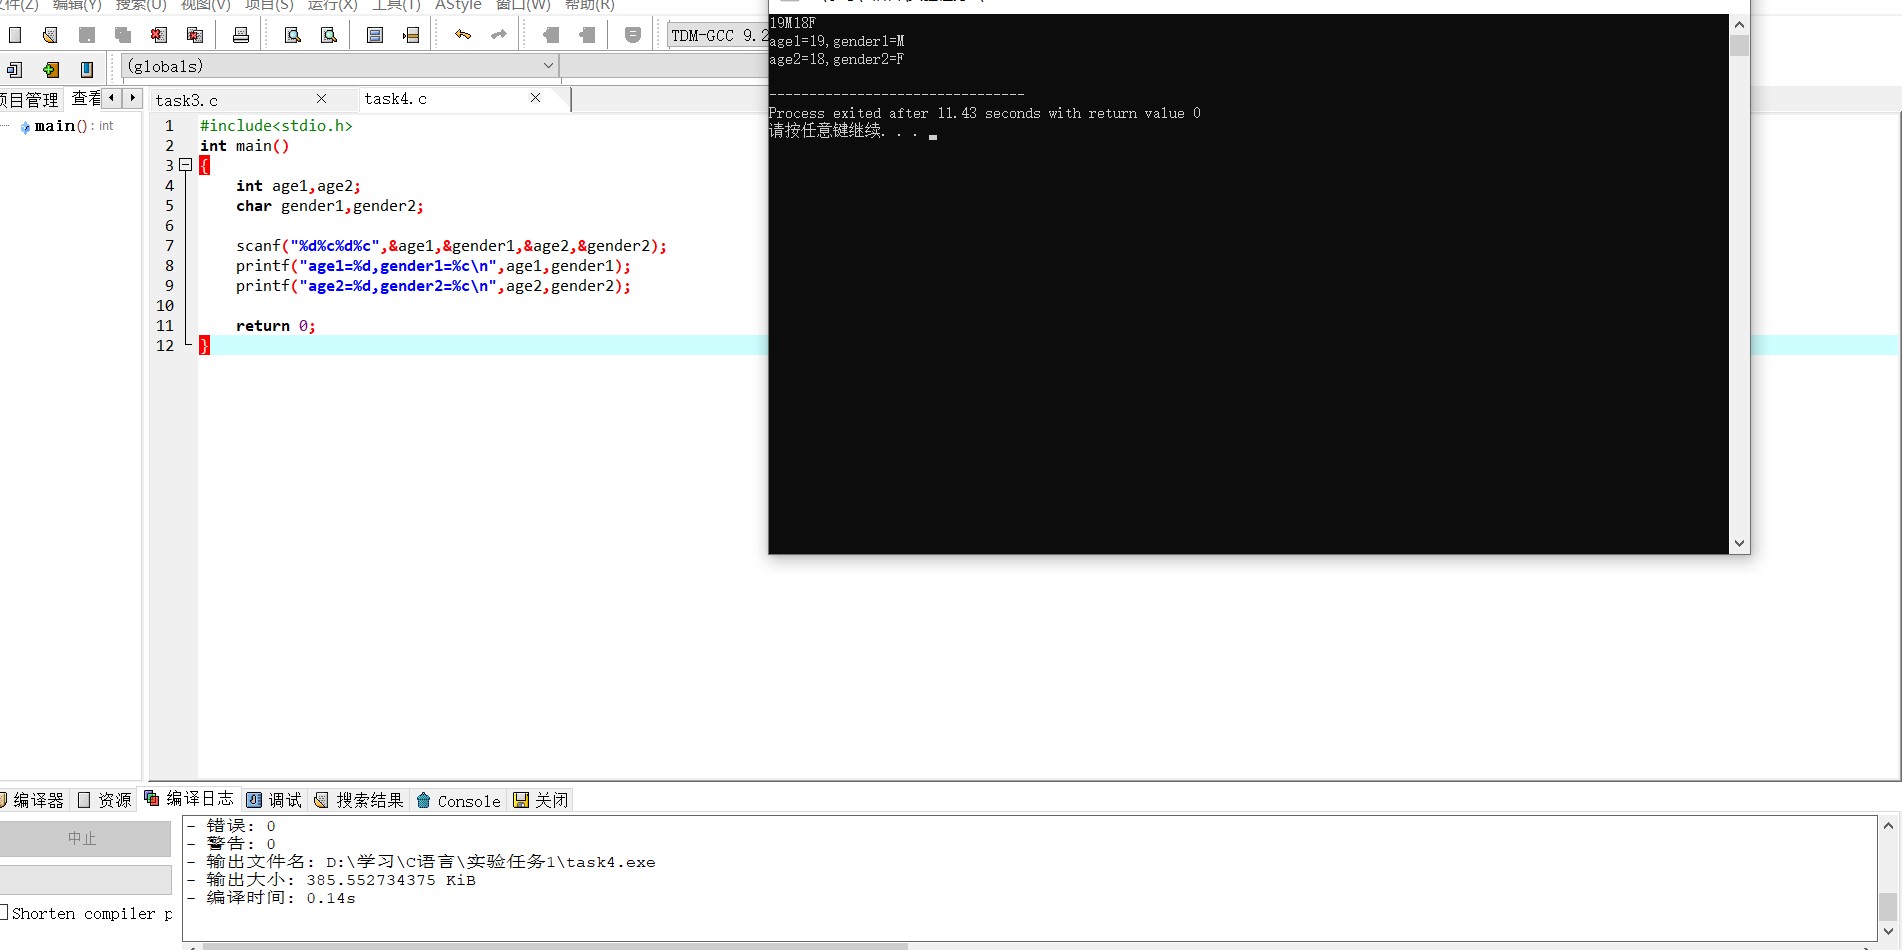Open the AStyle menu
Viewport: 1902px width, 950px height.
coord(458,5)
